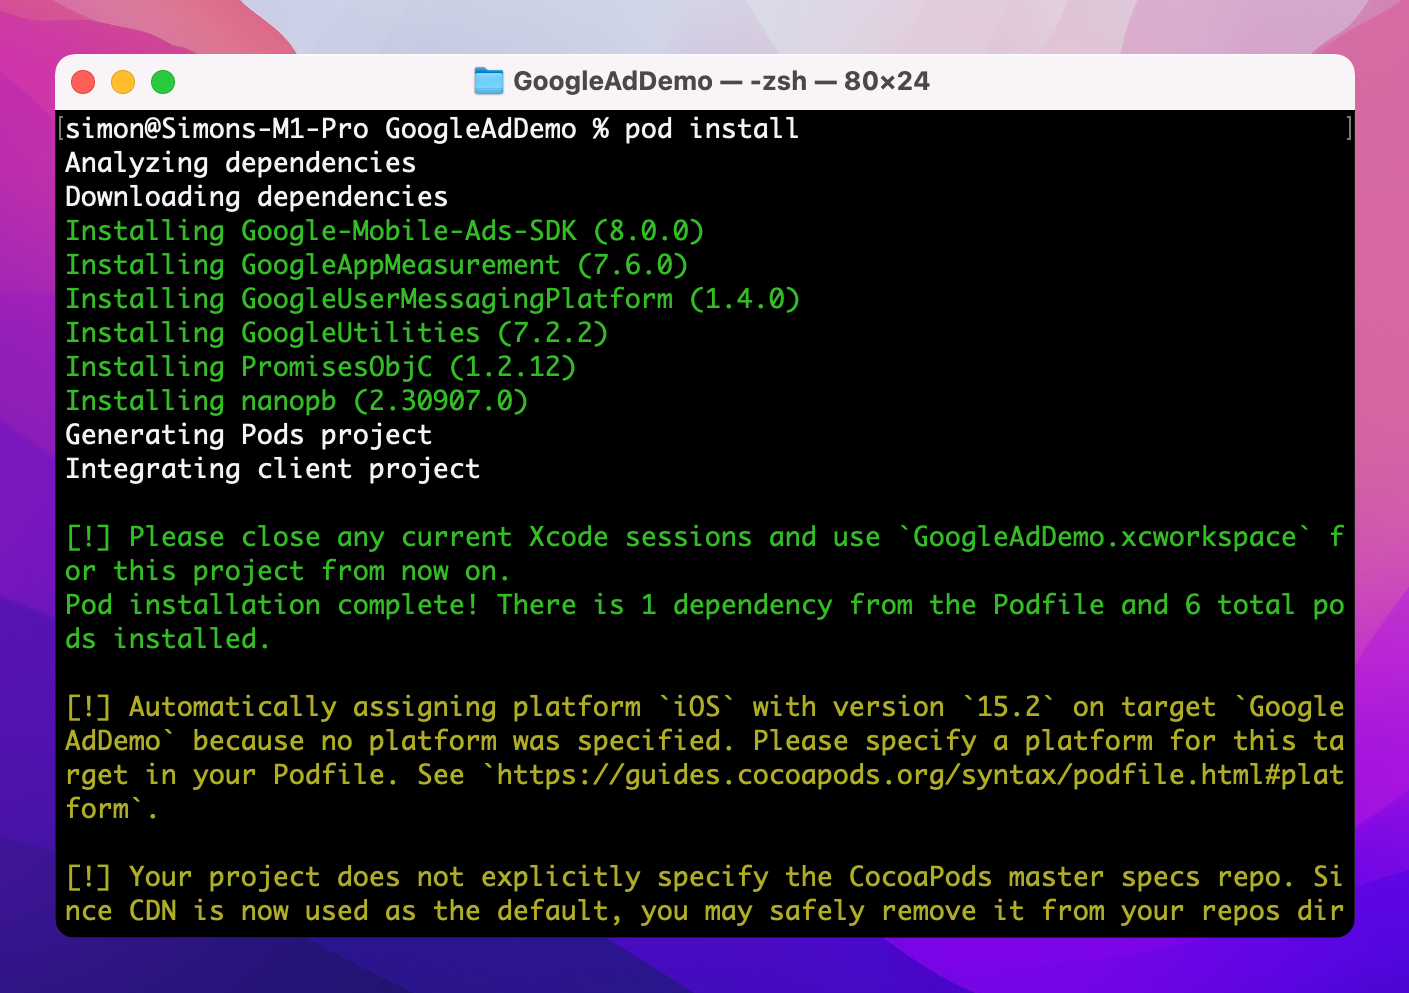The height and width of the screenshot is (993, 1409).
Task: Click the 'Integrating client project' line
Action: (x=272, y=469)
